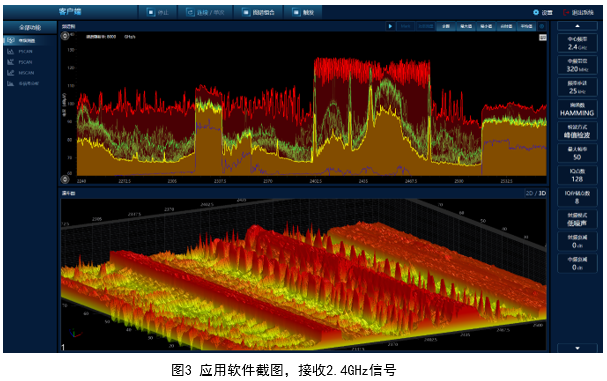Image resolution: width=607 pixels, height=381 pixels.
Task: Toggle the trace button left of 最大值
Action: tap(446, 26)
